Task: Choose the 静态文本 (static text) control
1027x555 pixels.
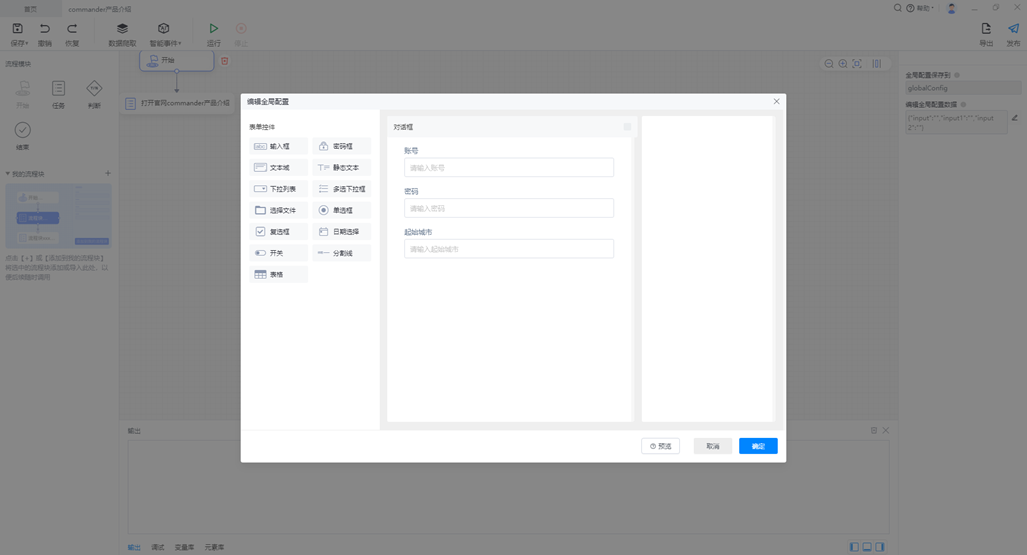Action: coord(341,167)
